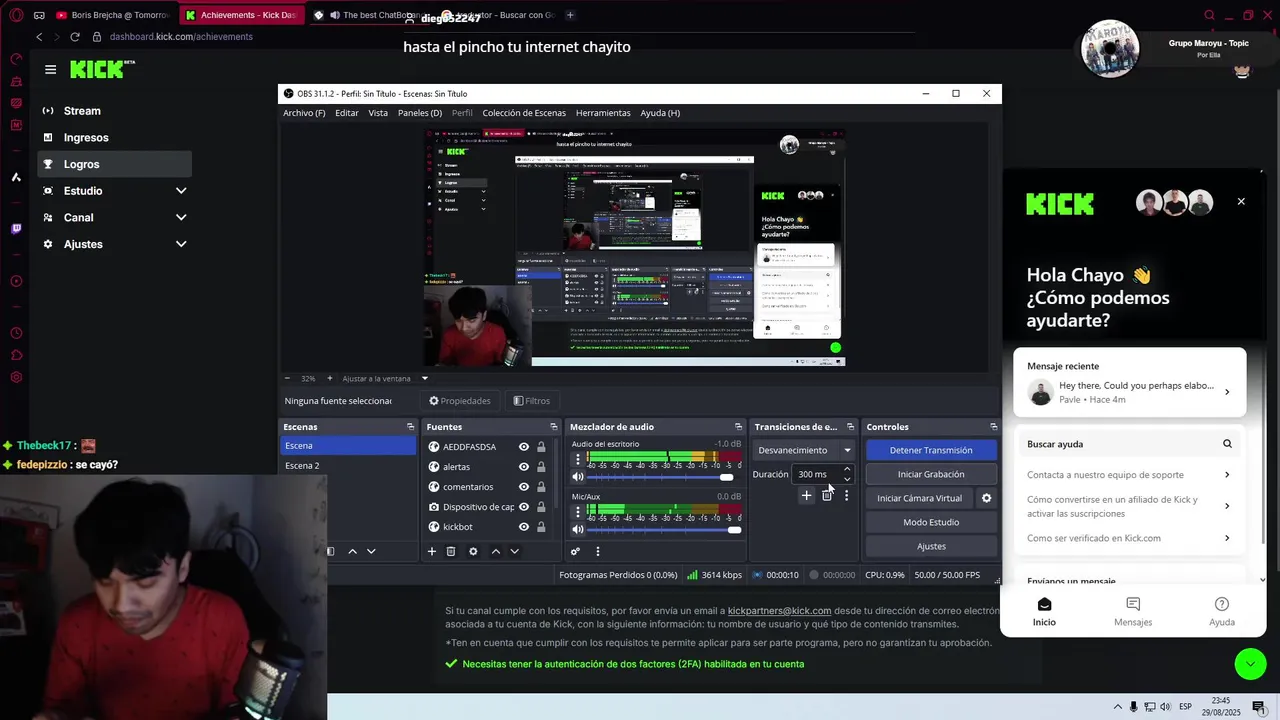Increase transition duration with up arrow
The height and width of the screenshot is (720, 1280).
[x=847, y=469]
